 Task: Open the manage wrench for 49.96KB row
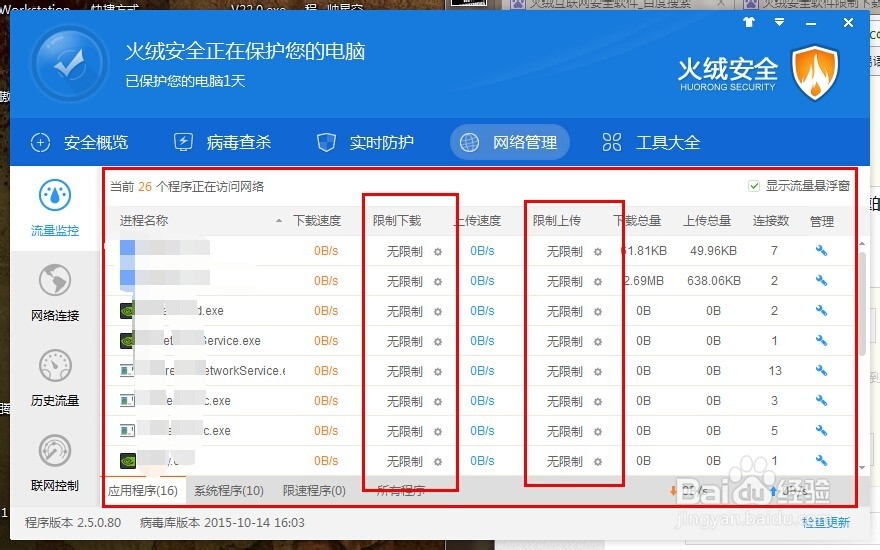pyautogui.click(x=821, y=251)
